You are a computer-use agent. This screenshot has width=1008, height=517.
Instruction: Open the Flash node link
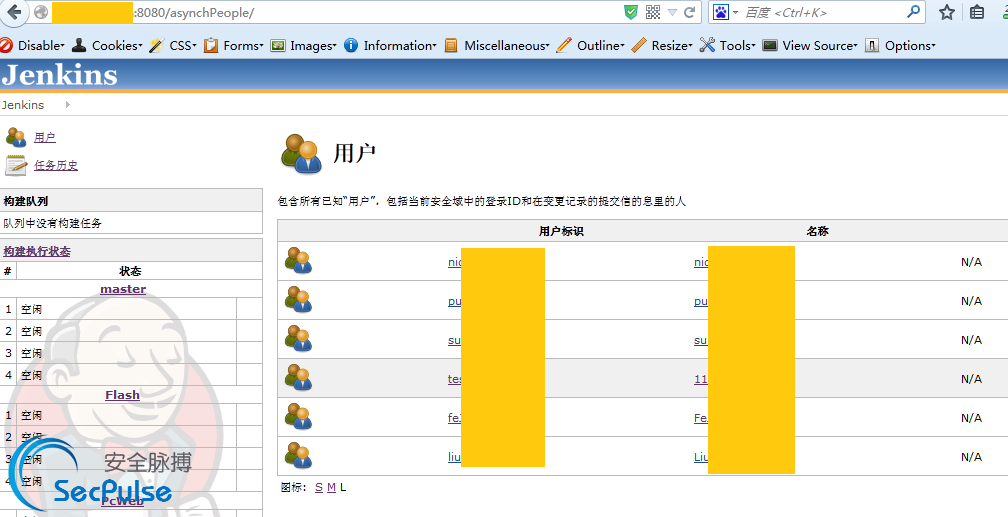click(123, 395)
